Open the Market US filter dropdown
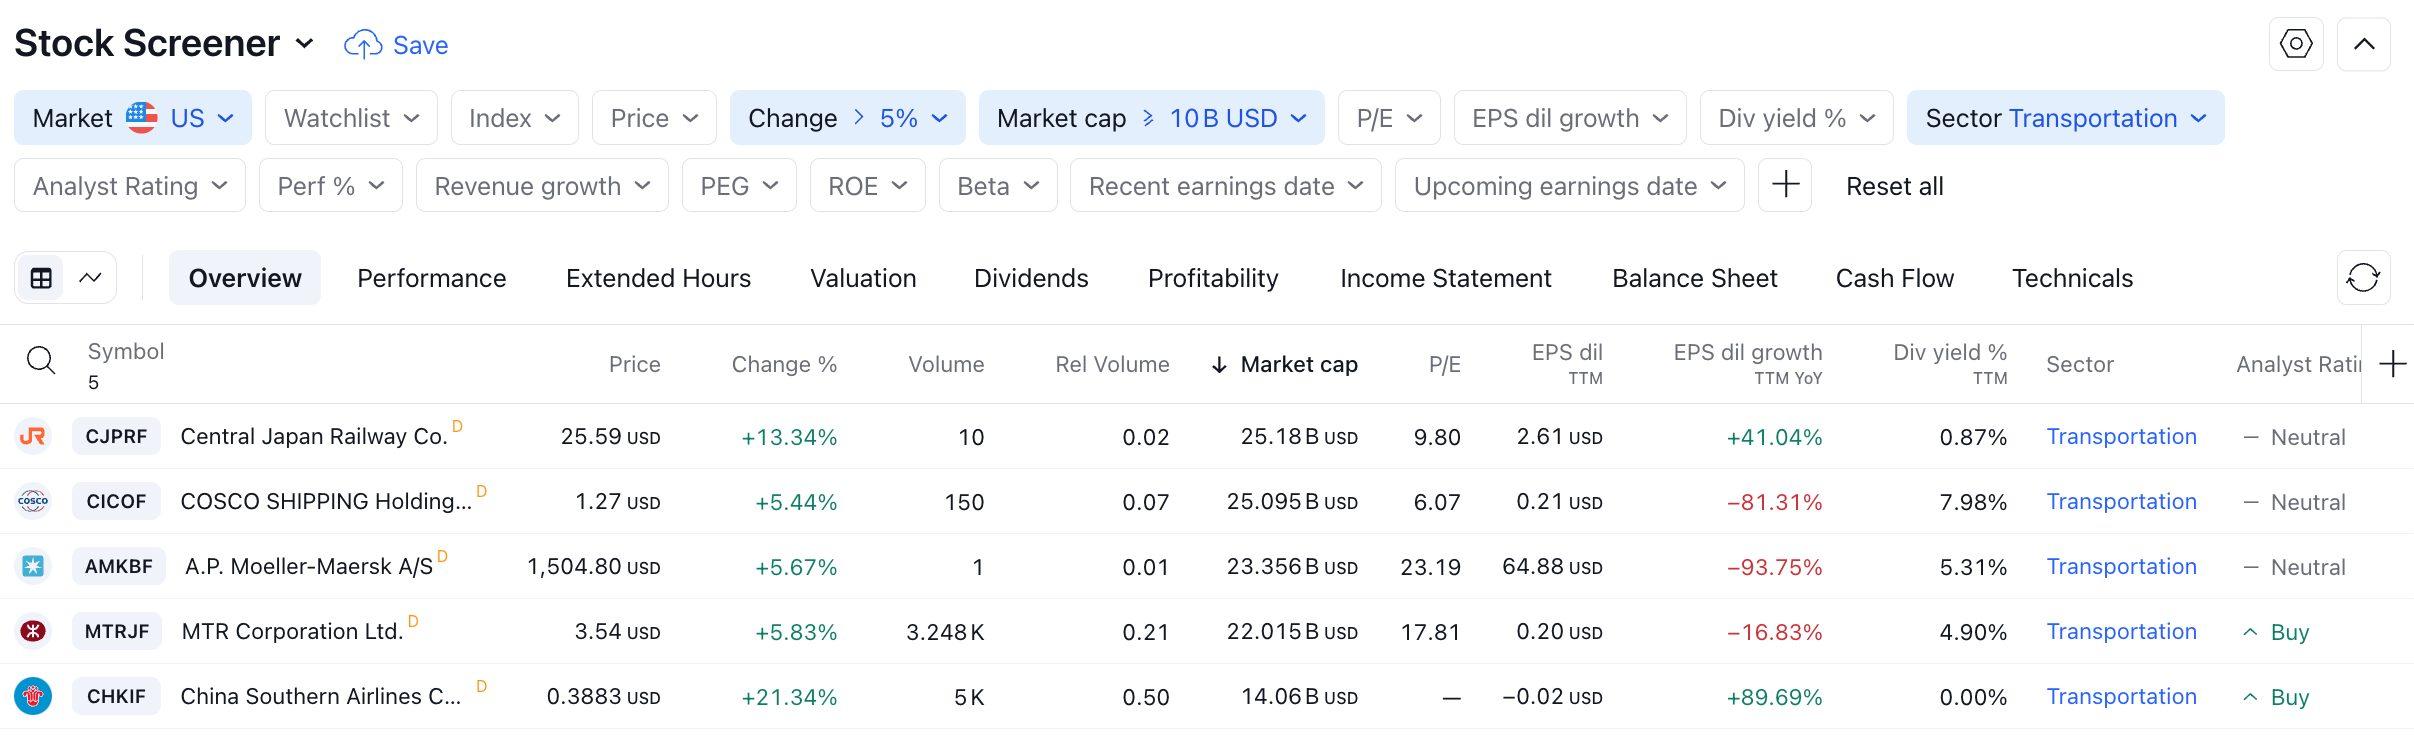Viewport: 2414px width, 738px height. click(x=133, y=118)
